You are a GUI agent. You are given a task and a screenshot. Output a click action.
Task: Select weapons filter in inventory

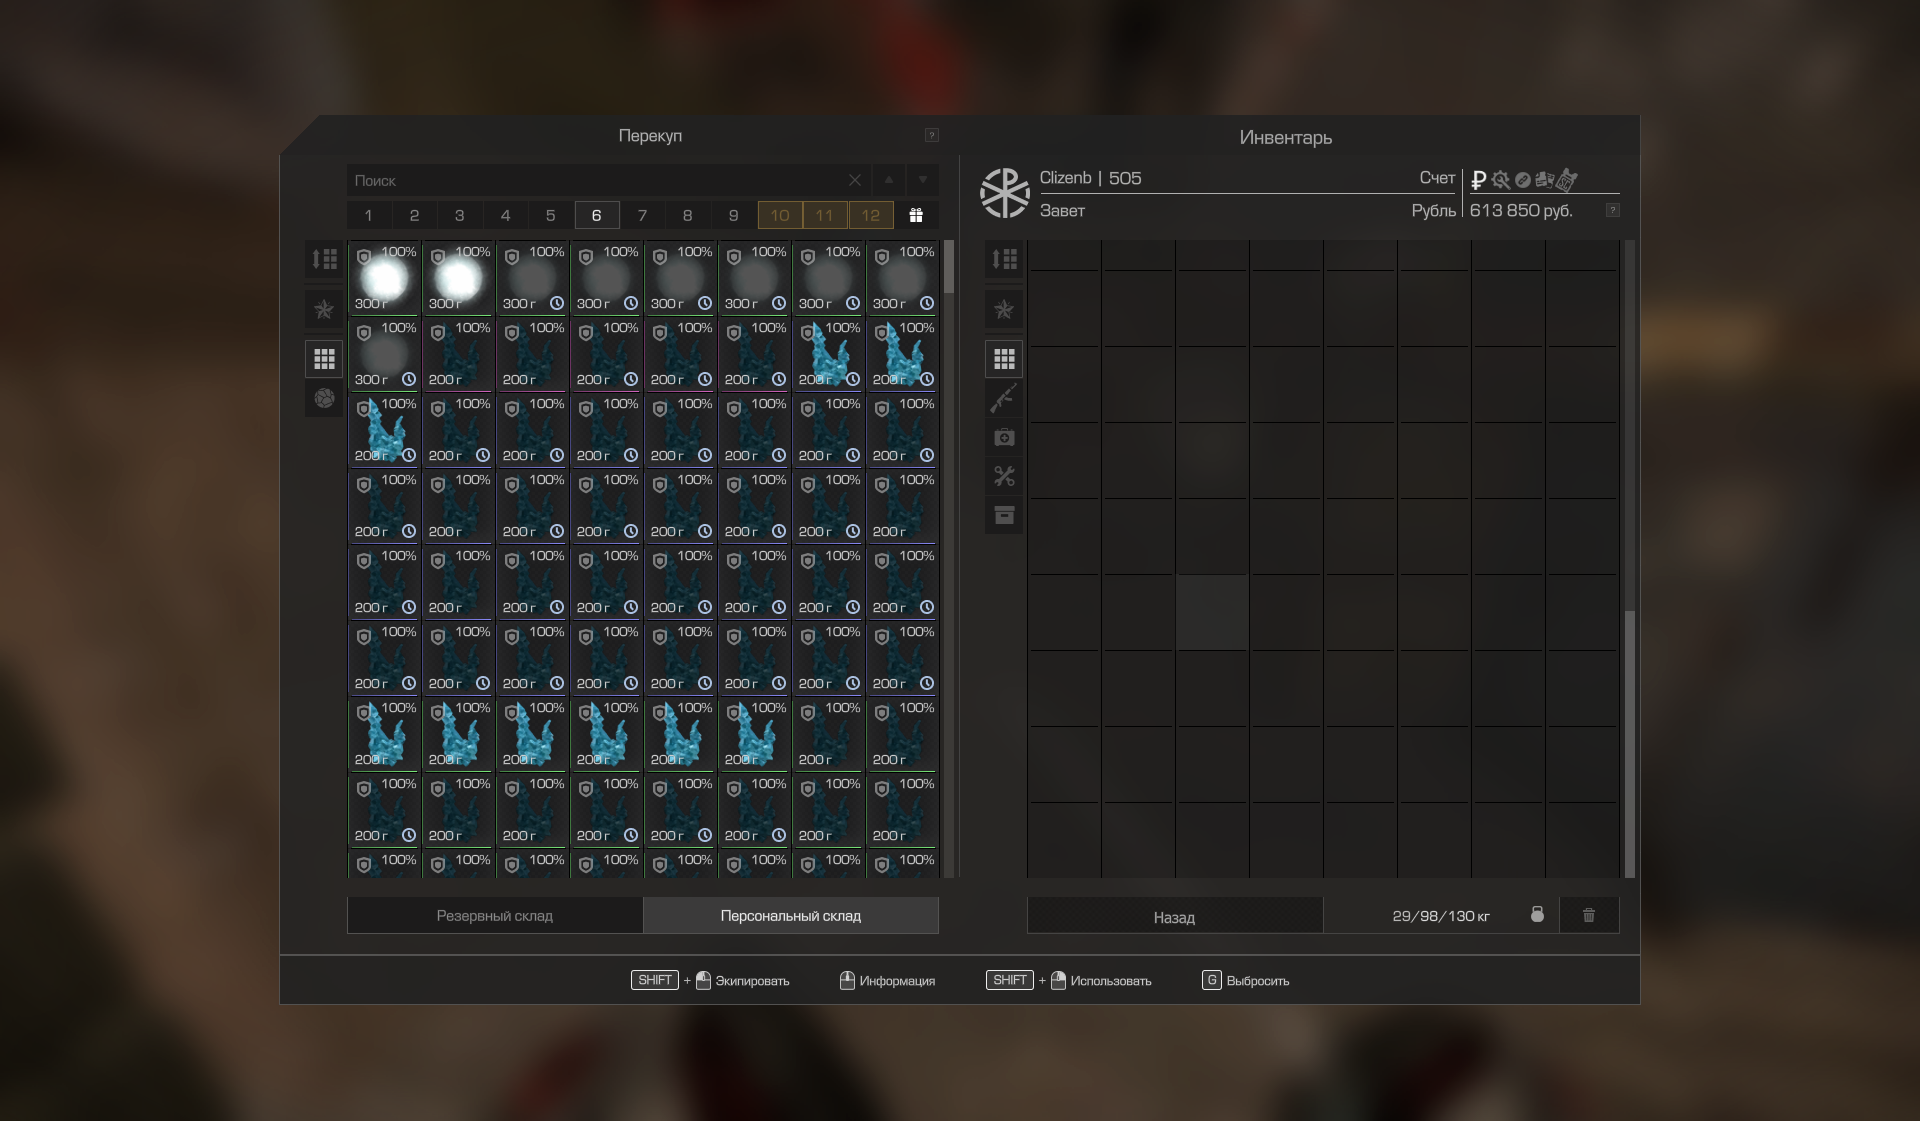[1004, 398]
